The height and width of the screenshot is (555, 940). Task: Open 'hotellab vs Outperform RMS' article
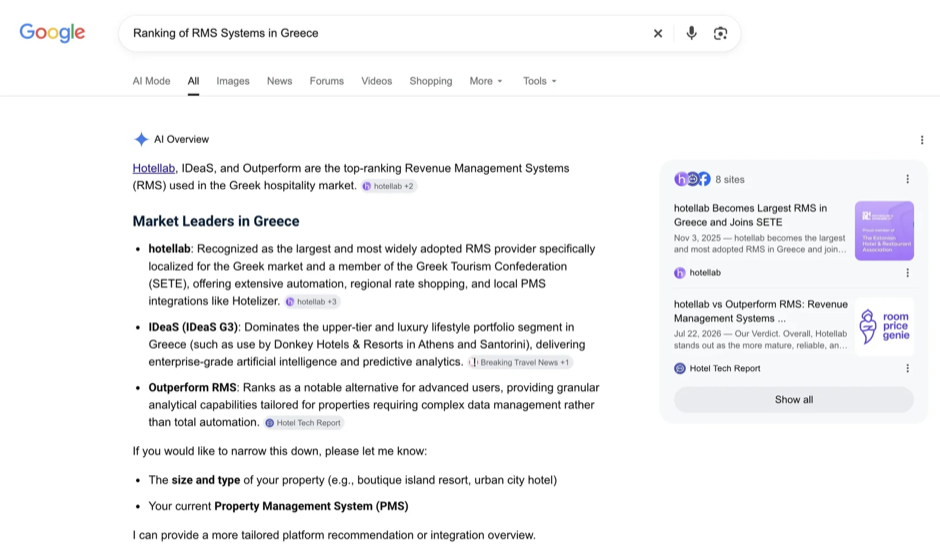click(x=761, y=311)
